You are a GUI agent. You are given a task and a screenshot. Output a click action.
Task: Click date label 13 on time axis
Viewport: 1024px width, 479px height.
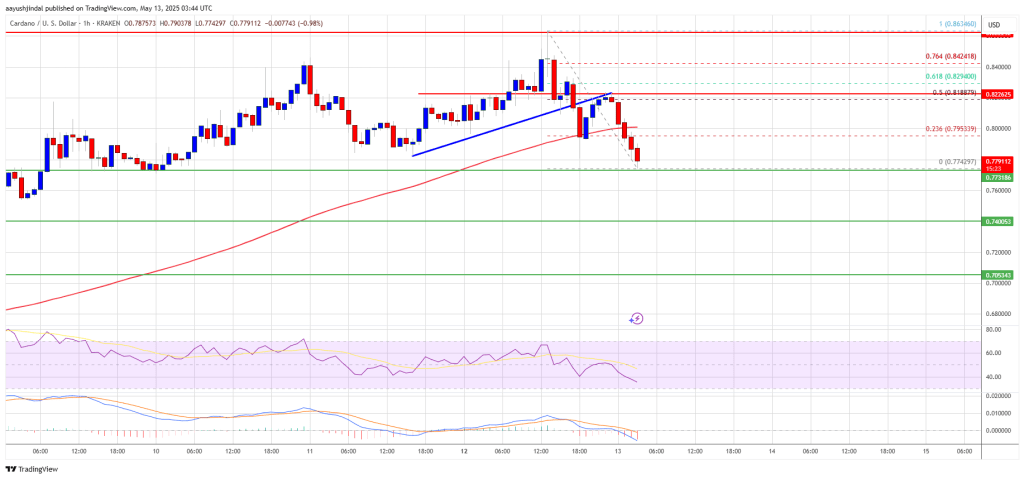pyautogui.click(x=618, y=451)
